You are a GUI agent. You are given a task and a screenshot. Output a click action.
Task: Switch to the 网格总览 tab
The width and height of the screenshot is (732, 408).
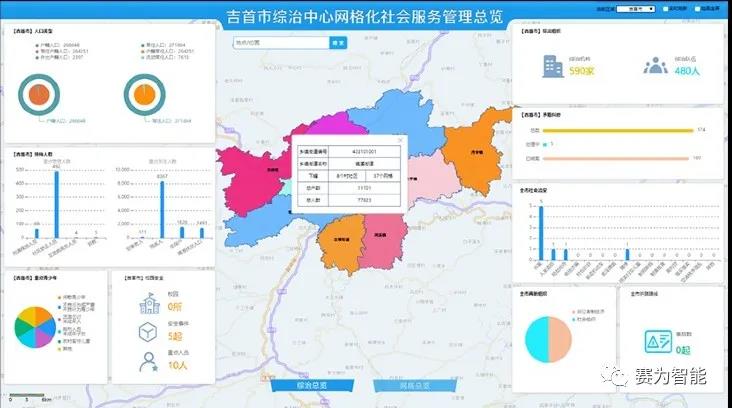(x=414, y=385)
